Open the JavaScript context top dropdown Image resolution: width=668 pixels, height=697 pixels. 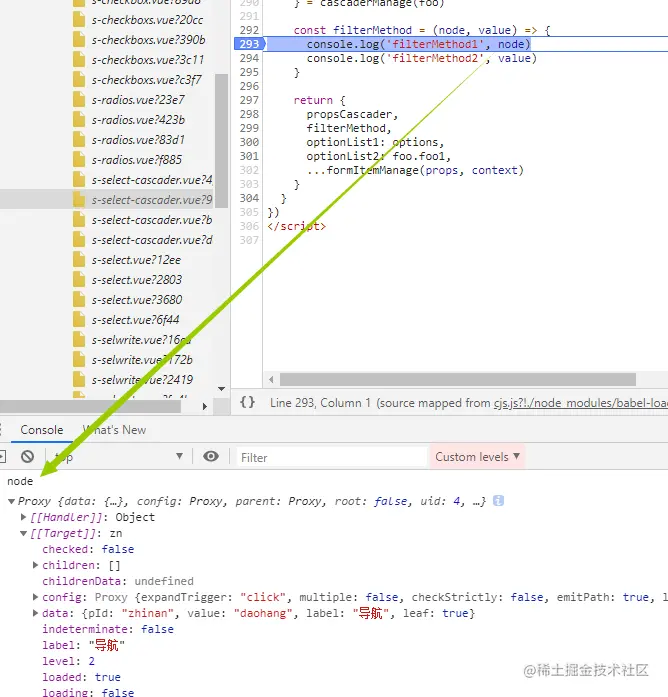(x=118, y=457)
